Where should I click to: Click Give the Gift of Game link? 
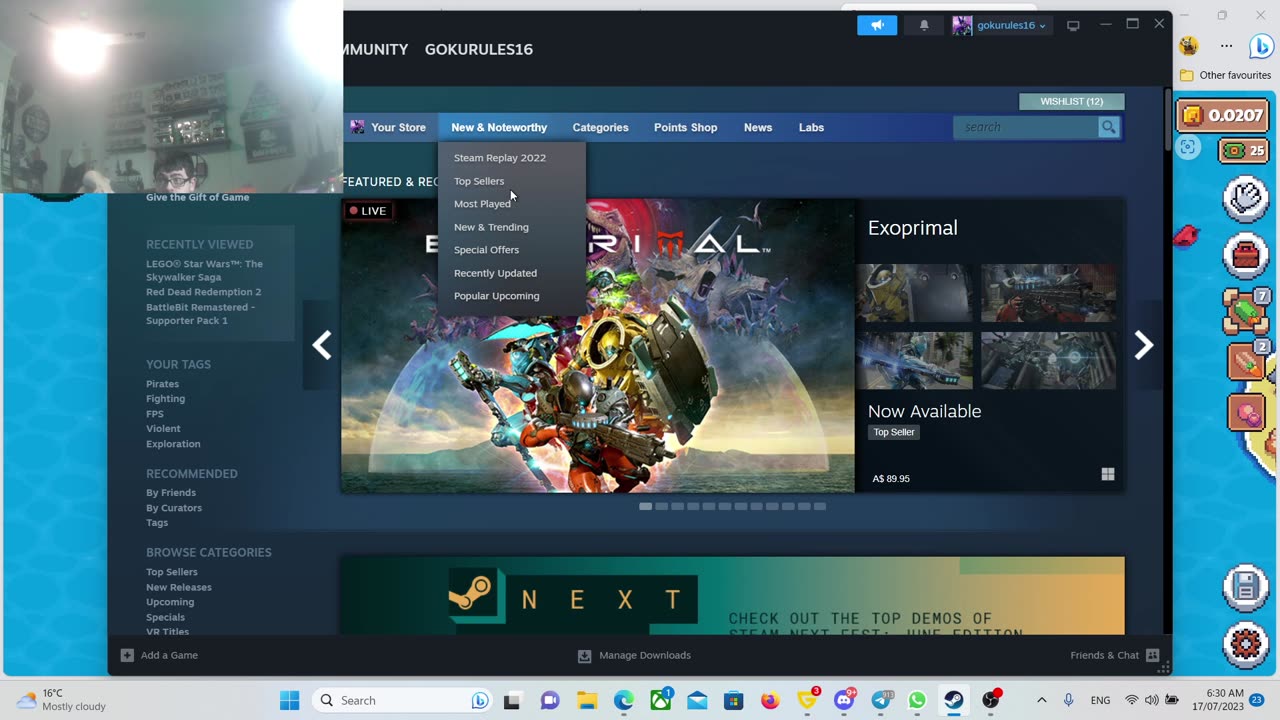pos(197,197)
